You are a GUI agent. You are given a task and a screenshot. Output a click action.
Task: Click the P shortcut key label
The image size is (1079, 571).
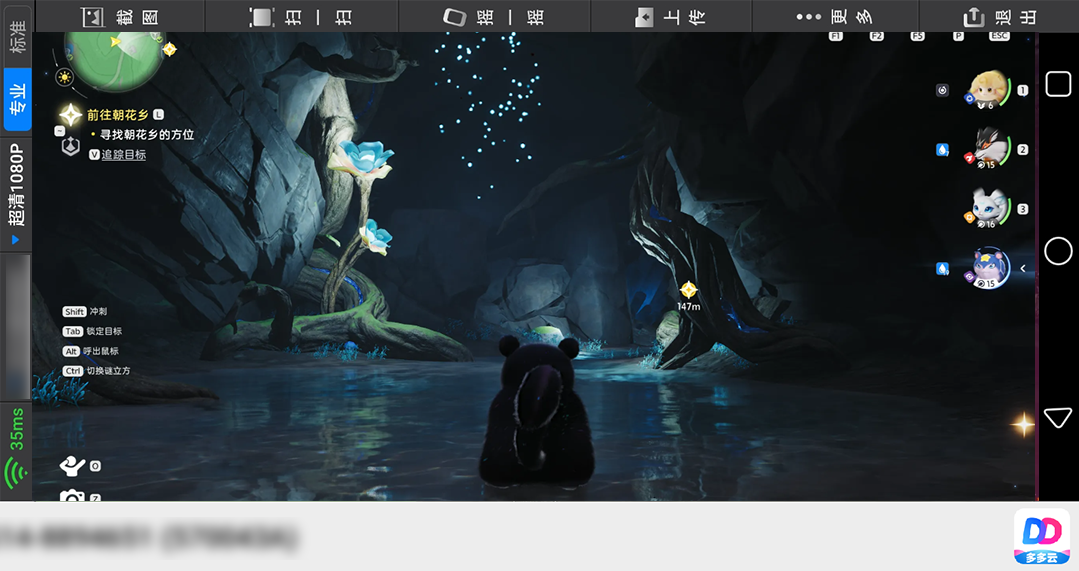pos(958,36)
